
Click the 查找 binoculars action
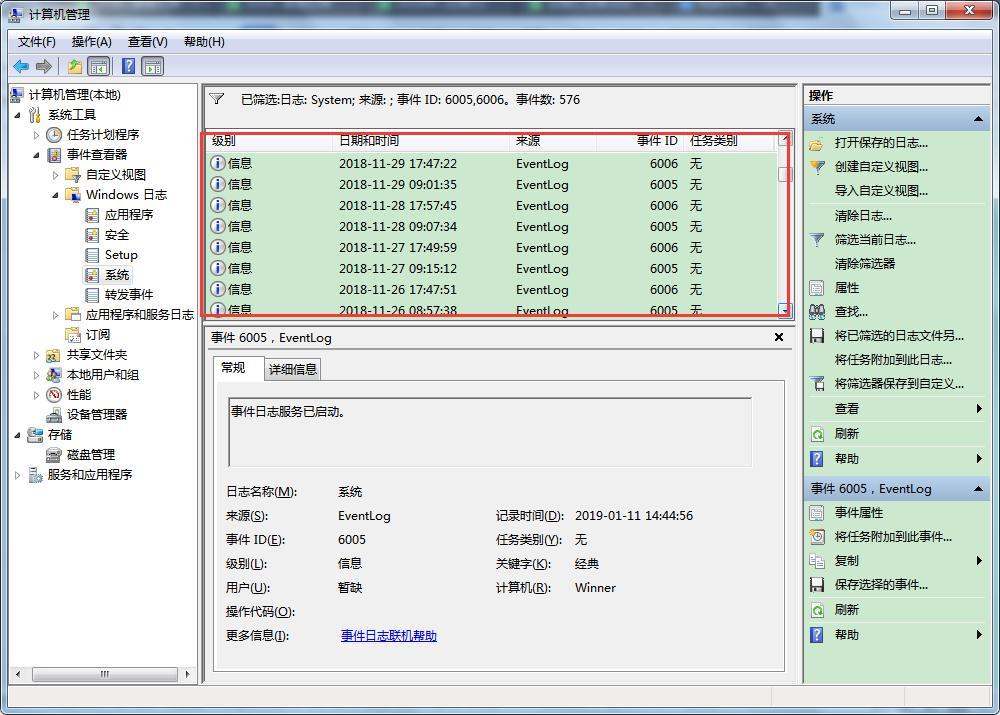[850, 312]
